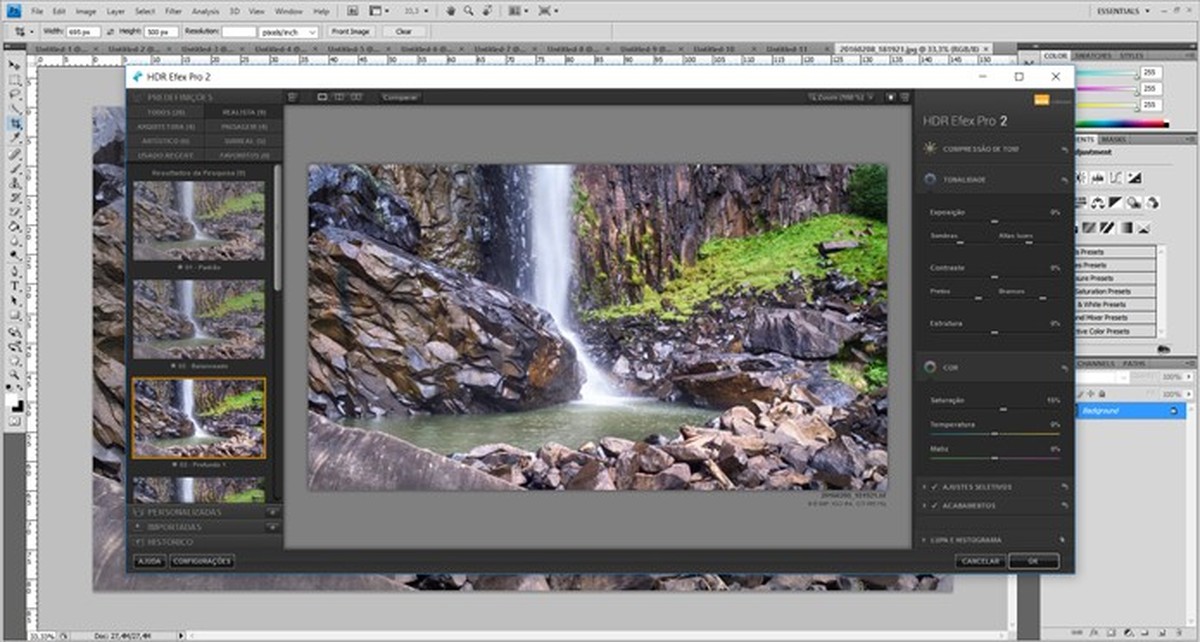The height and width of the screenshot is (642, 1200).
Task: Click the Levels adjustment icon in Adjustments panel
Action: [1097, 177]
